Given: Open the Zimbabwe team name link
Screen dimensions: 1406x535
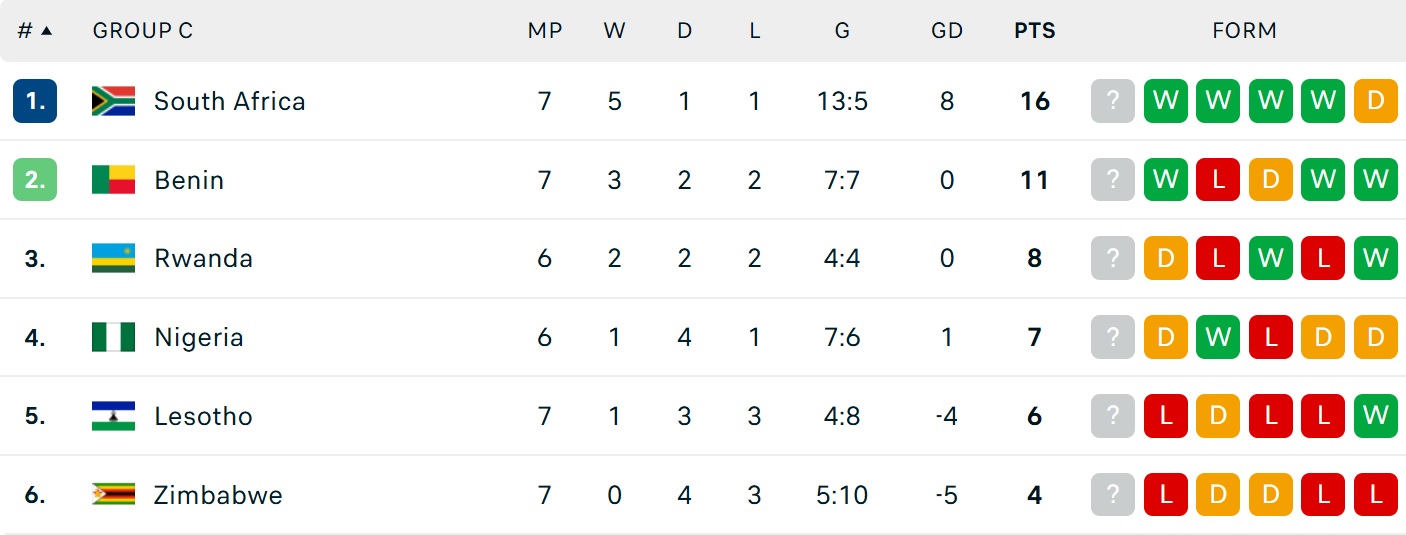Looking at the screenshot, I should click(x=217, y=495).
